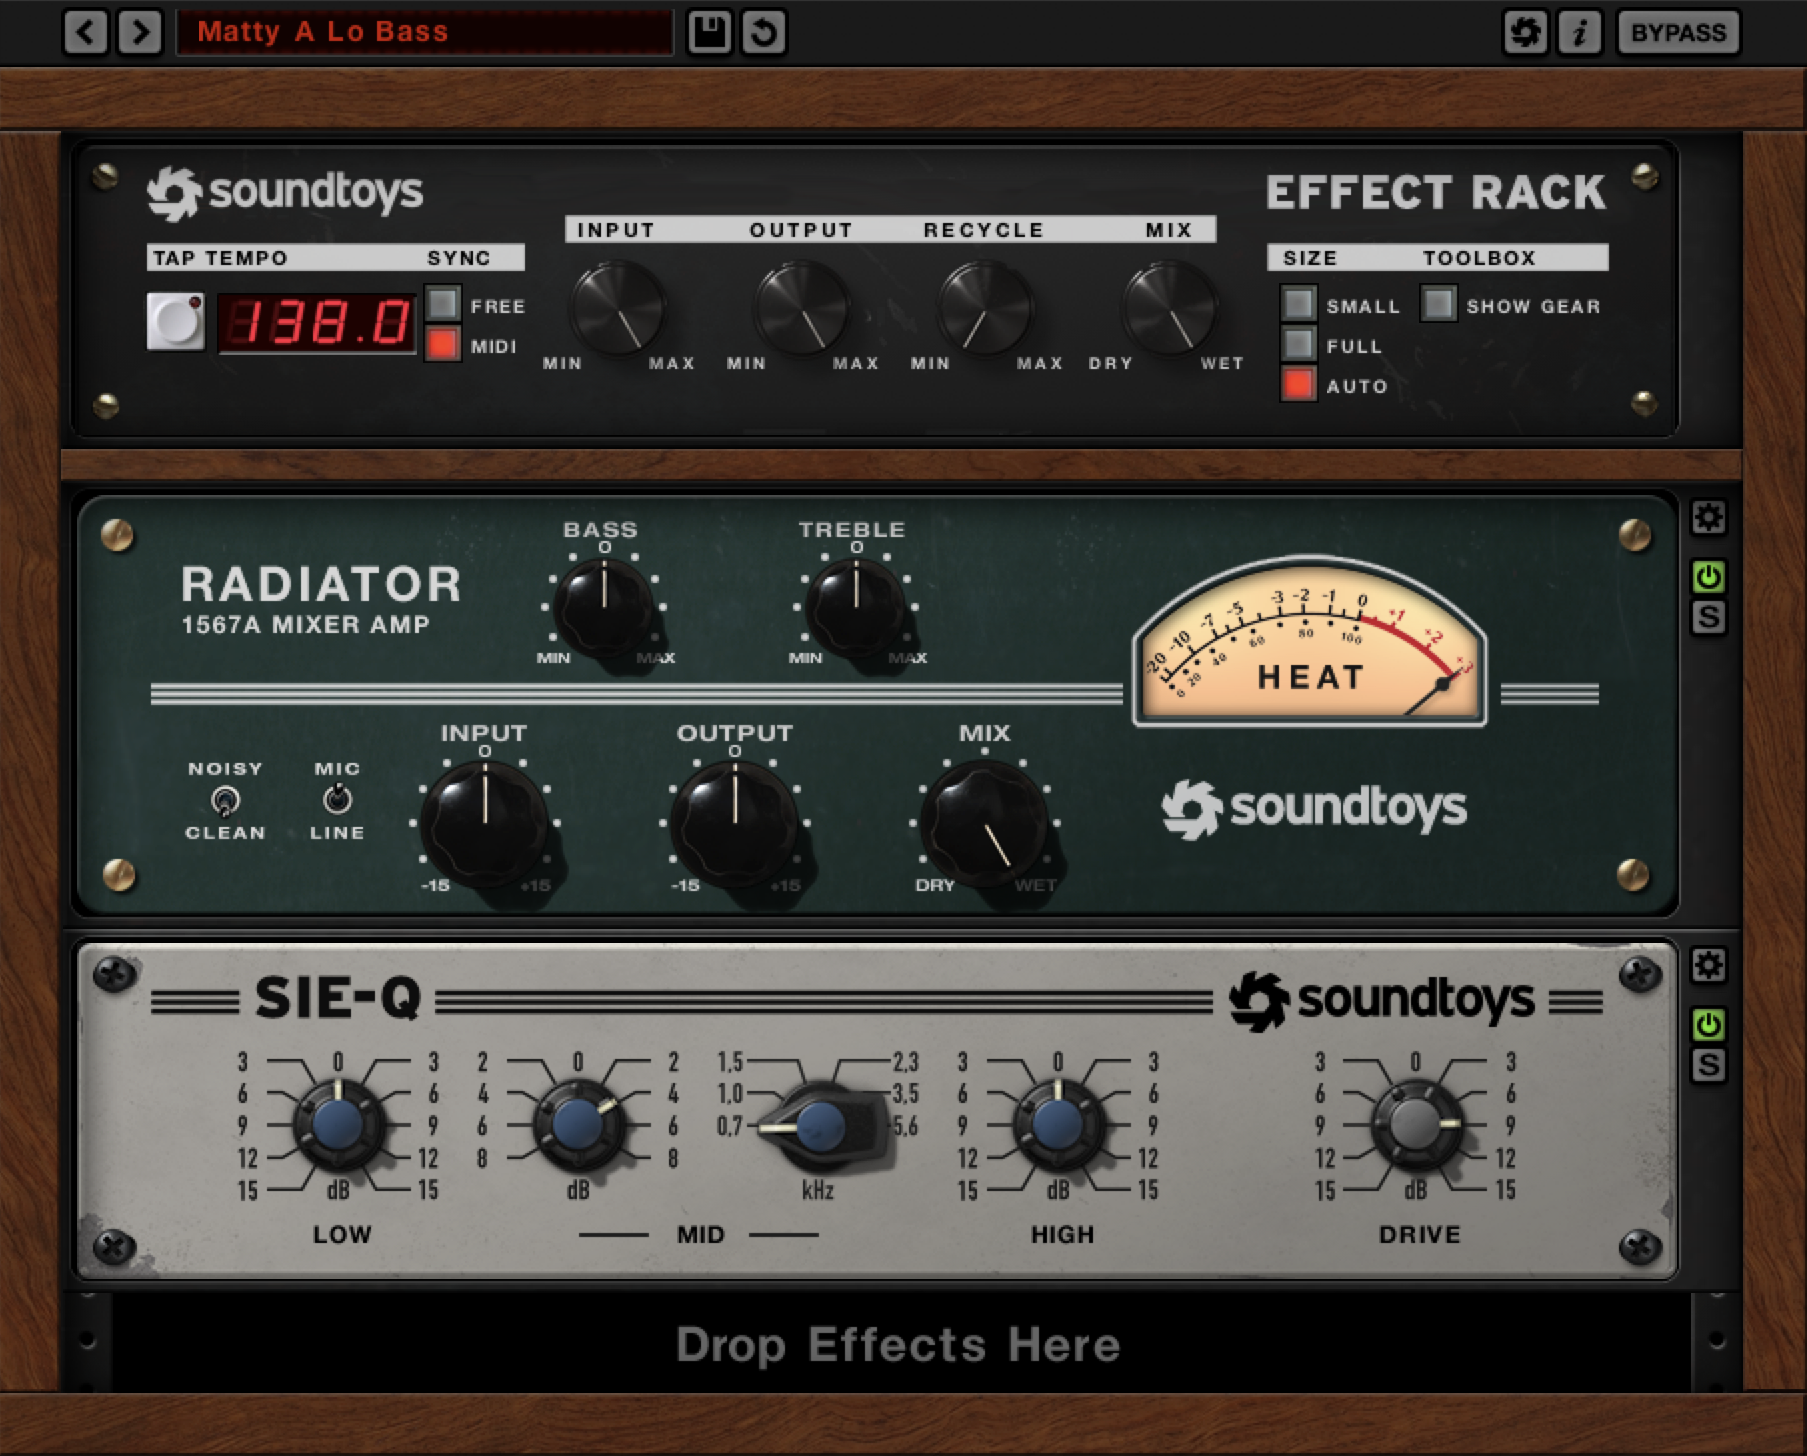Open the Matty A Lo Bass preset menu
Viewport: 1807px width, 1456px height.
[424, 32]
